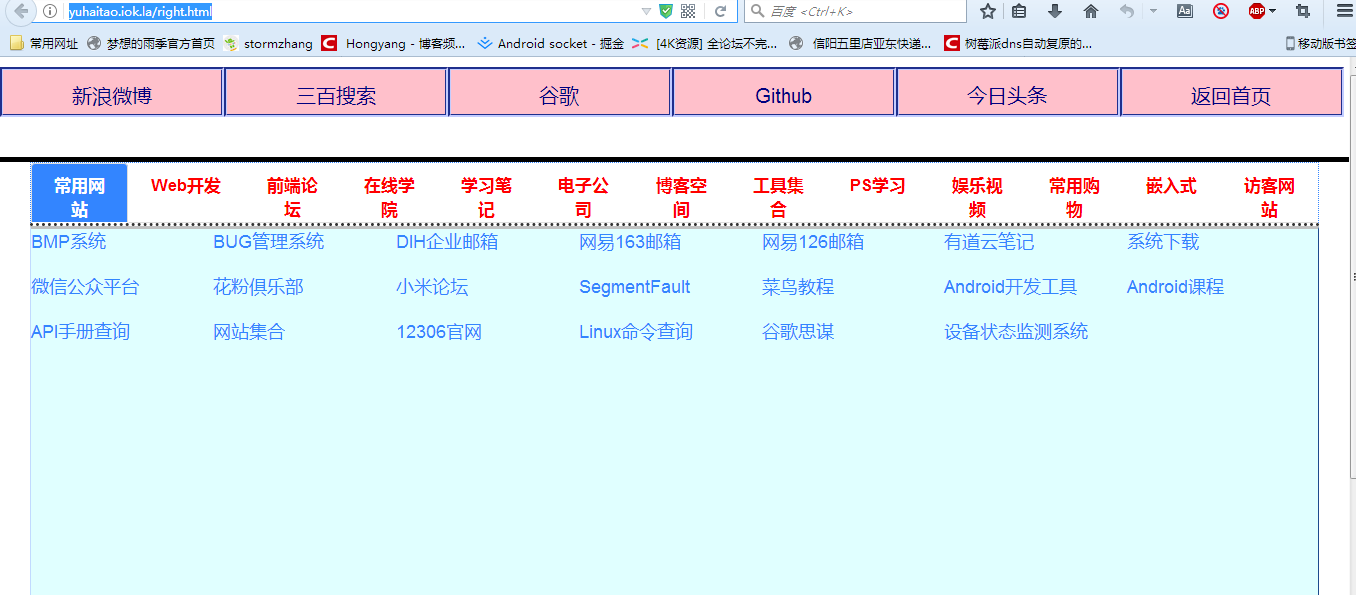
Task: Switch to the 常用购物 tab
Action: 1074,197
